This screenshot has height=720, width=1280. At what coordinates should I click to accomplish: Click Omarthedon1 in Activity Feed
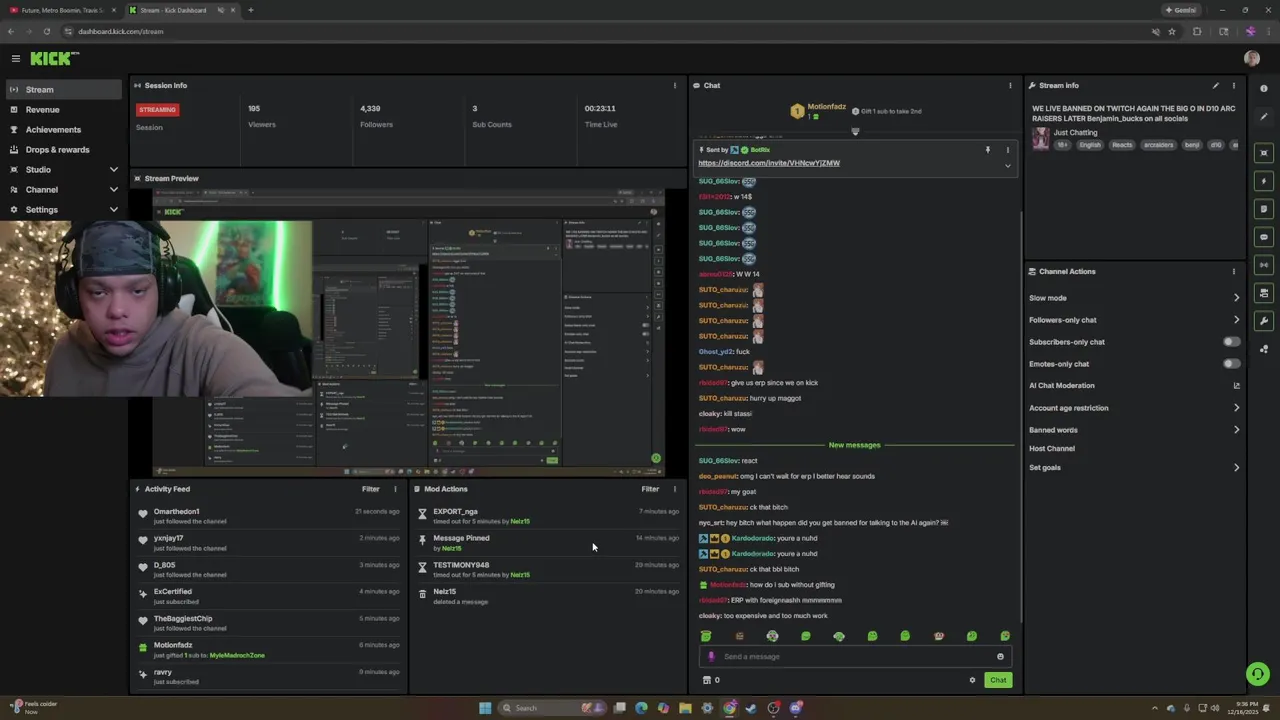pos(176,512)
